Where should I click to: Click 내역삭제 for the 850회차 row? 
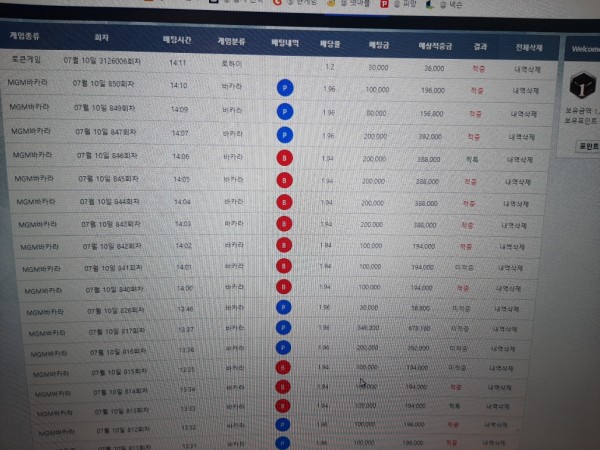point(526,91)
